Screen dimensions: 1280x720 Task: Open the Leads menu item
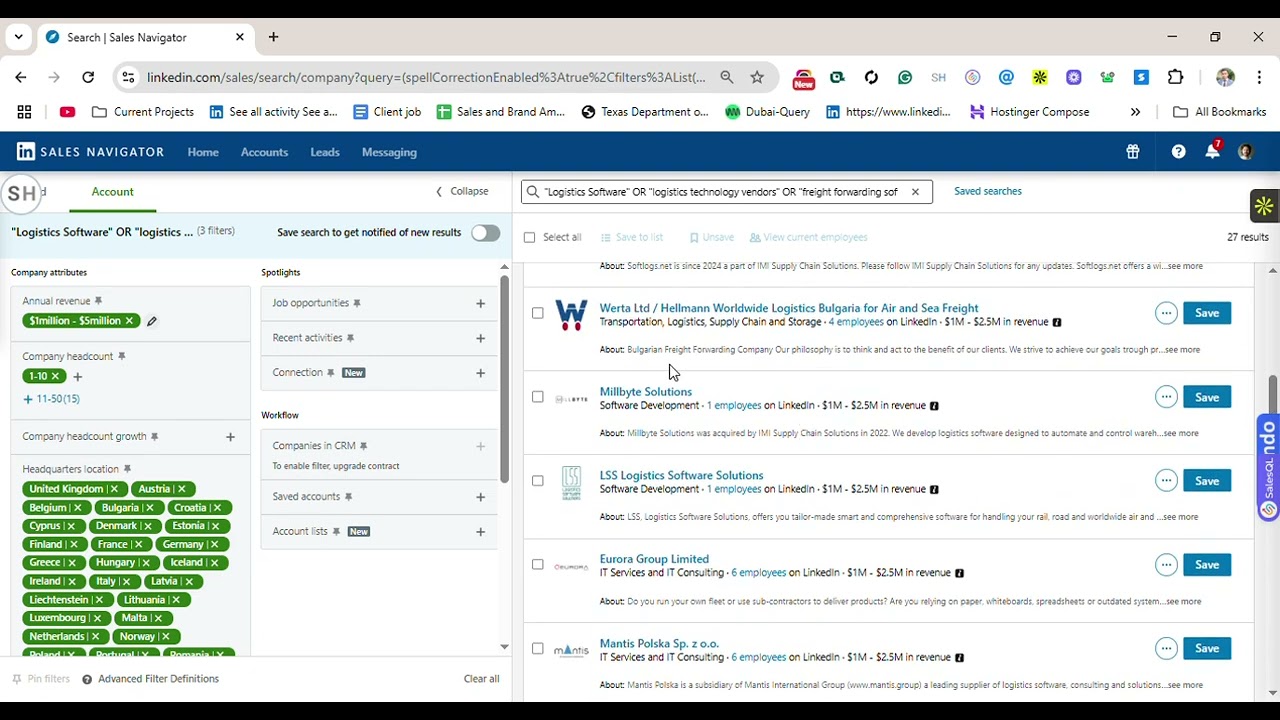[325, 152]
